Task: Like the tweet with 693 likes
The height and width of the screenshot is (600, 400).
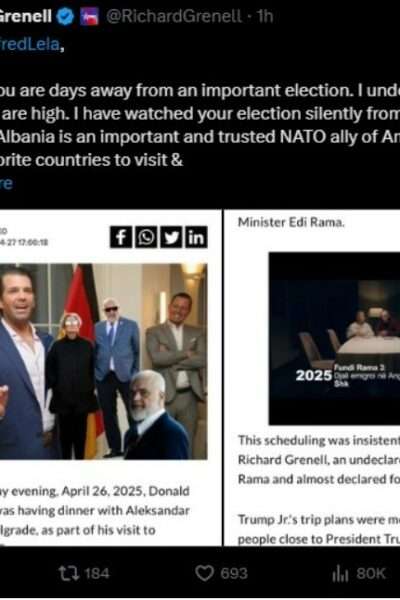Action: click(221, 573)
